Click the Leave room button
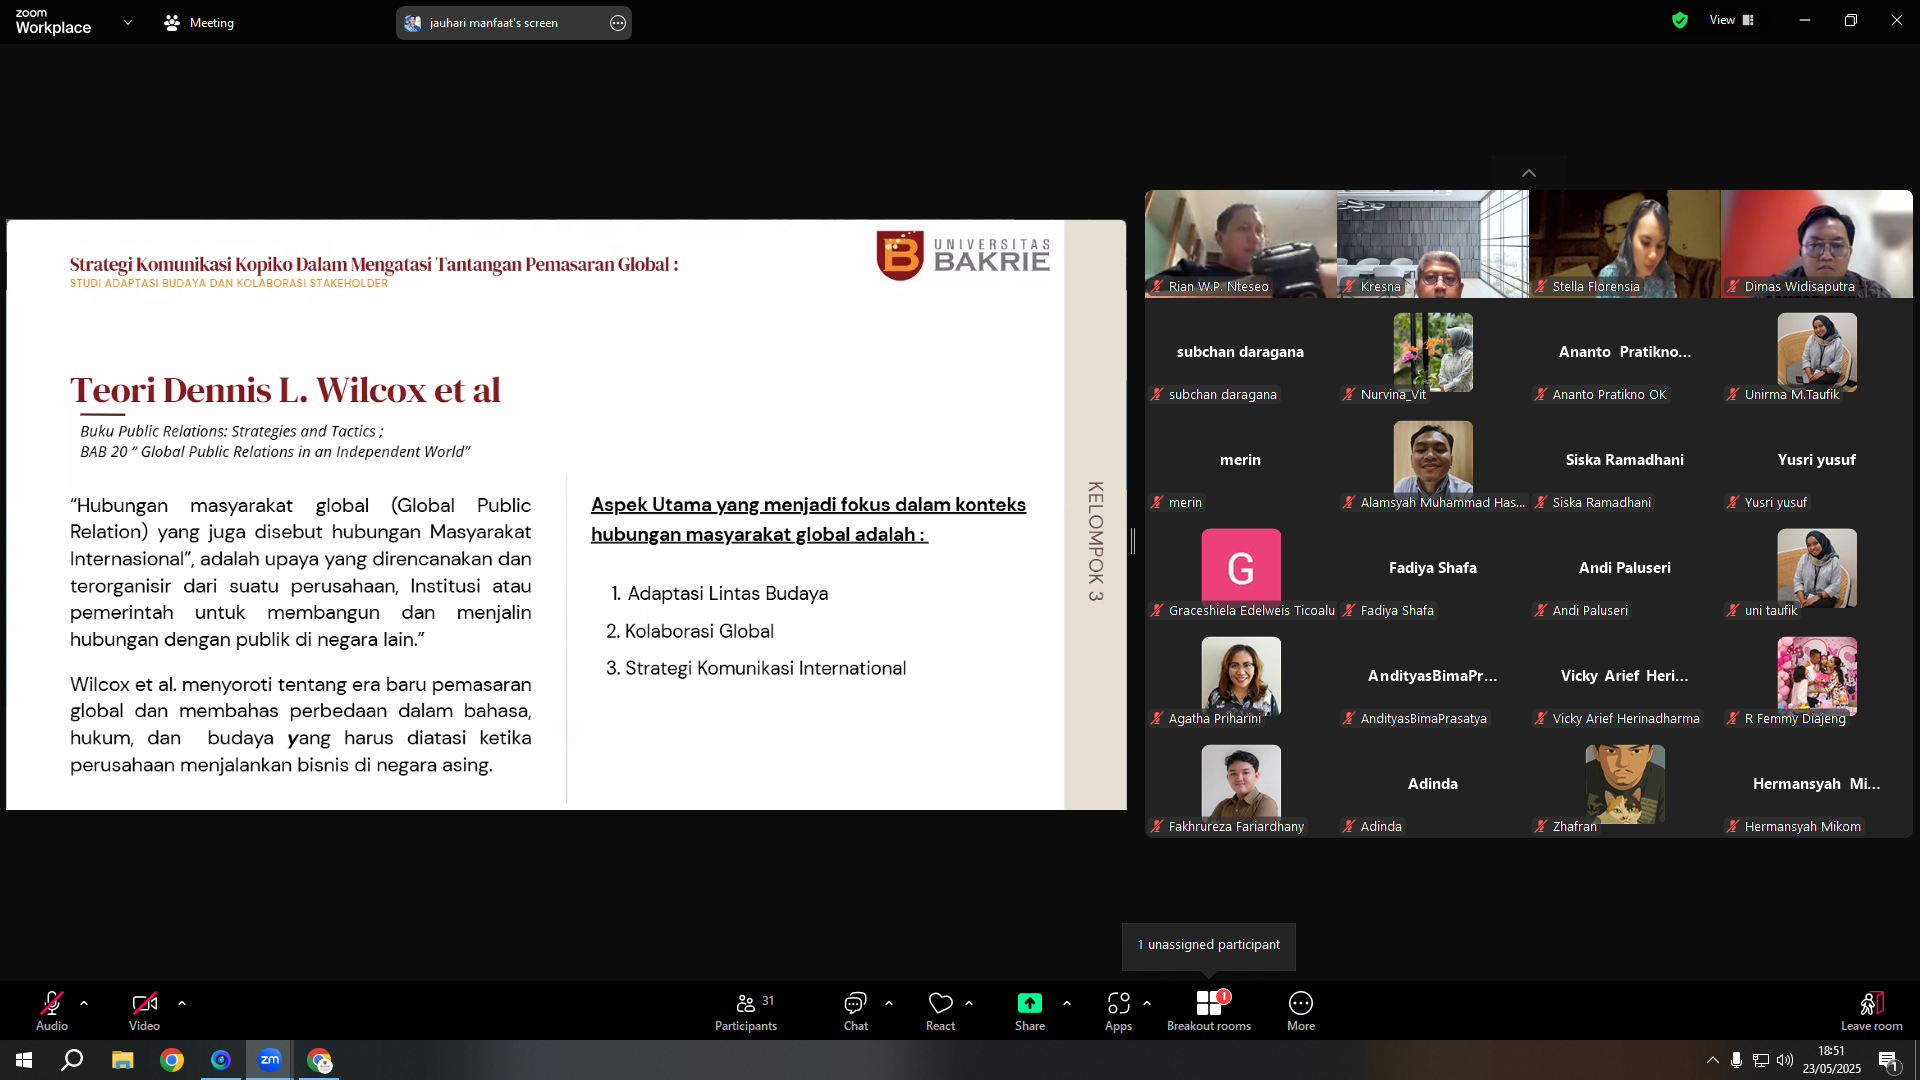Screen dimensions: 1920x1080 1872,1010
